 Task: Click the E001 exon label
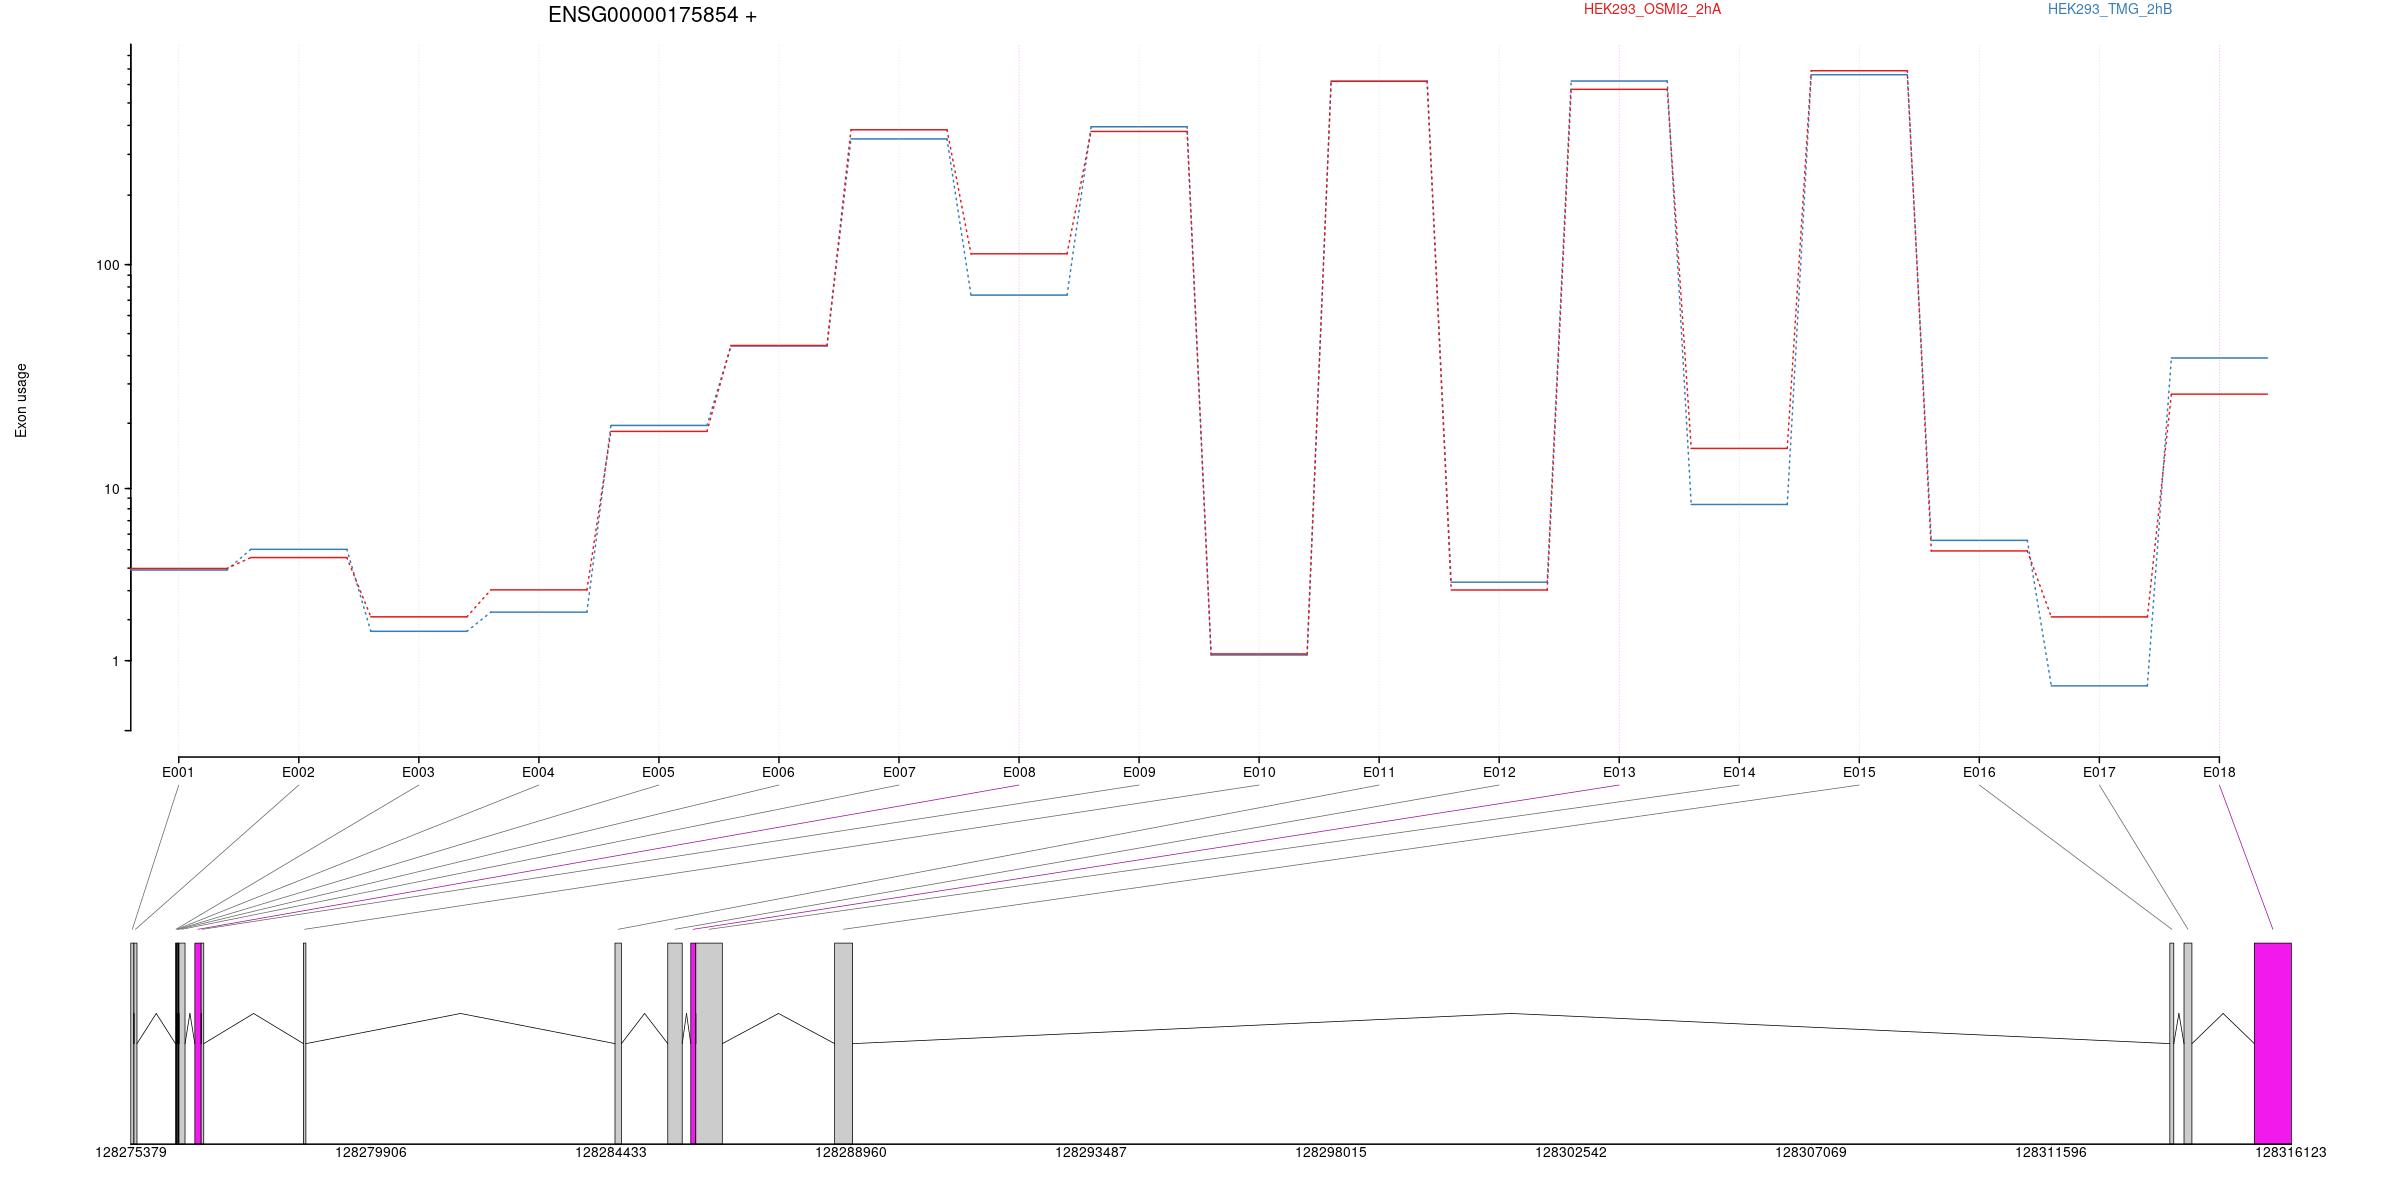pos(178,772)
